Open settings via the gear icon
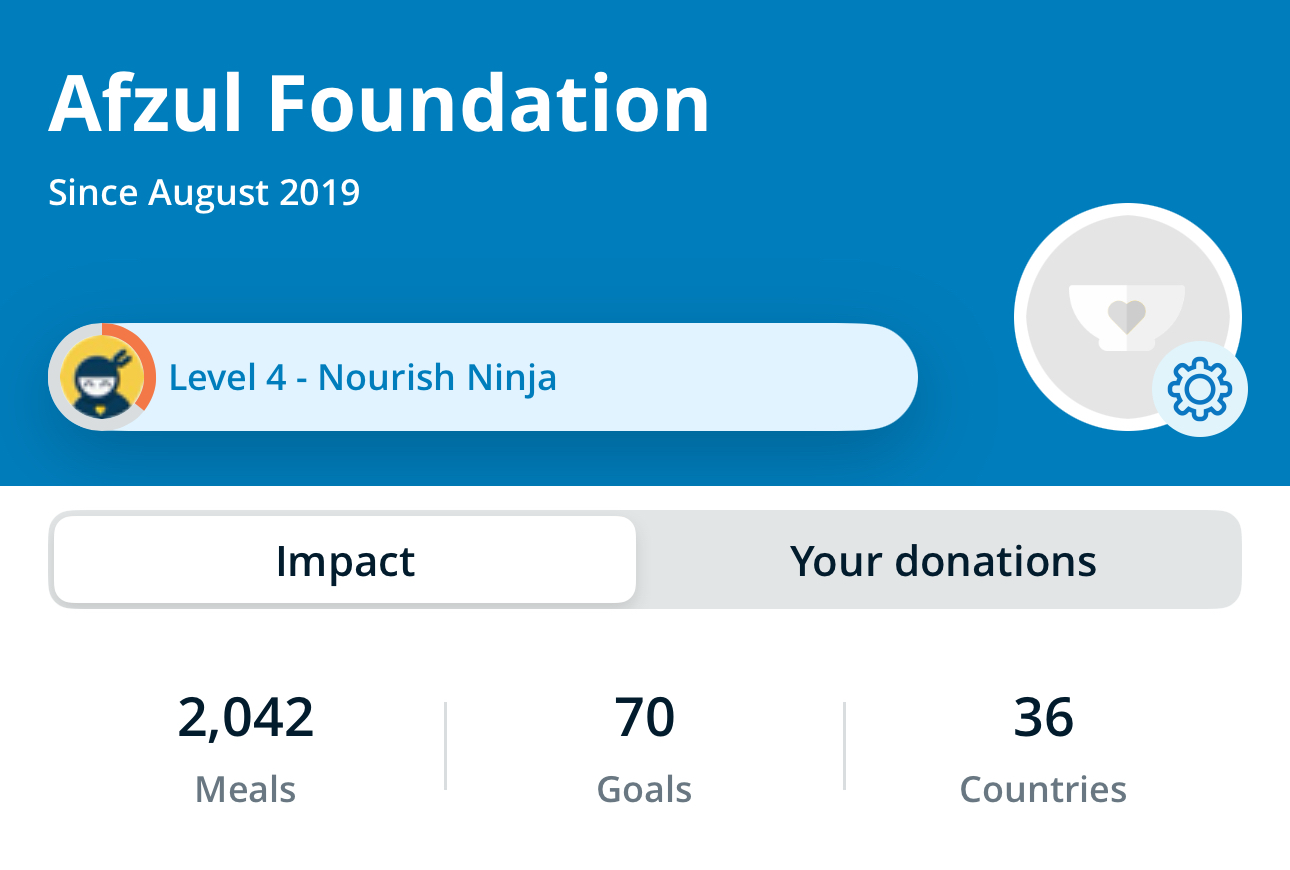 click(x=1199, y=389)
